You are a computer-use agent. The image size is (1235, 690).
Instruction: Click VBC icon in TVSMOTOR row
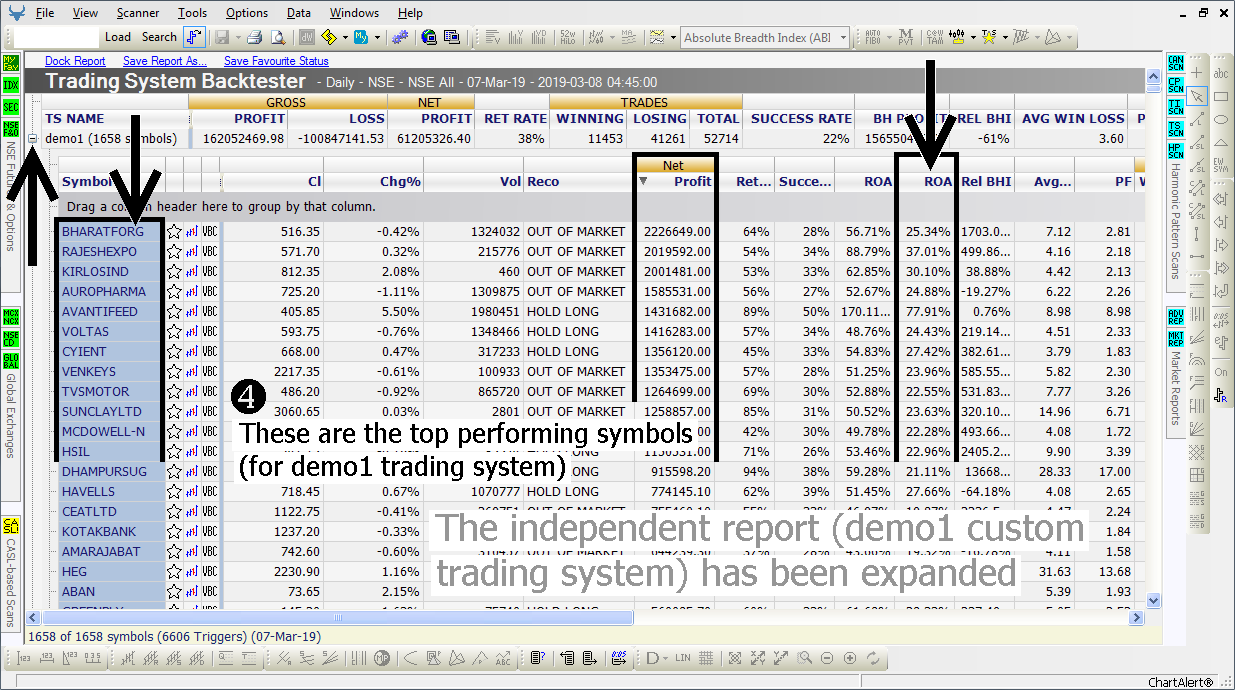coord(210,391)
